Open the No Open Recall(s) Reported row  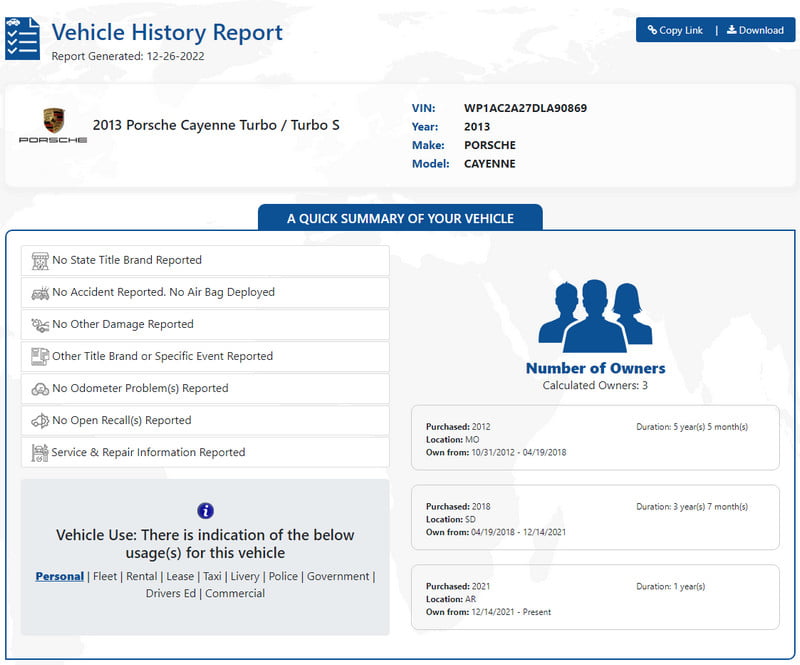(205, 421)
